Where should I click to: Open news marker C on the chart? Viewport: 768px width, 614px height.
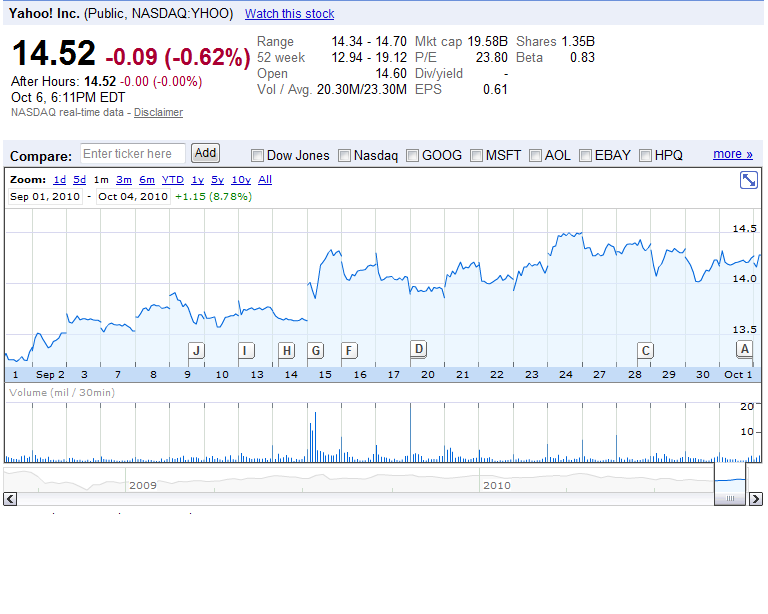pos(646,351)
